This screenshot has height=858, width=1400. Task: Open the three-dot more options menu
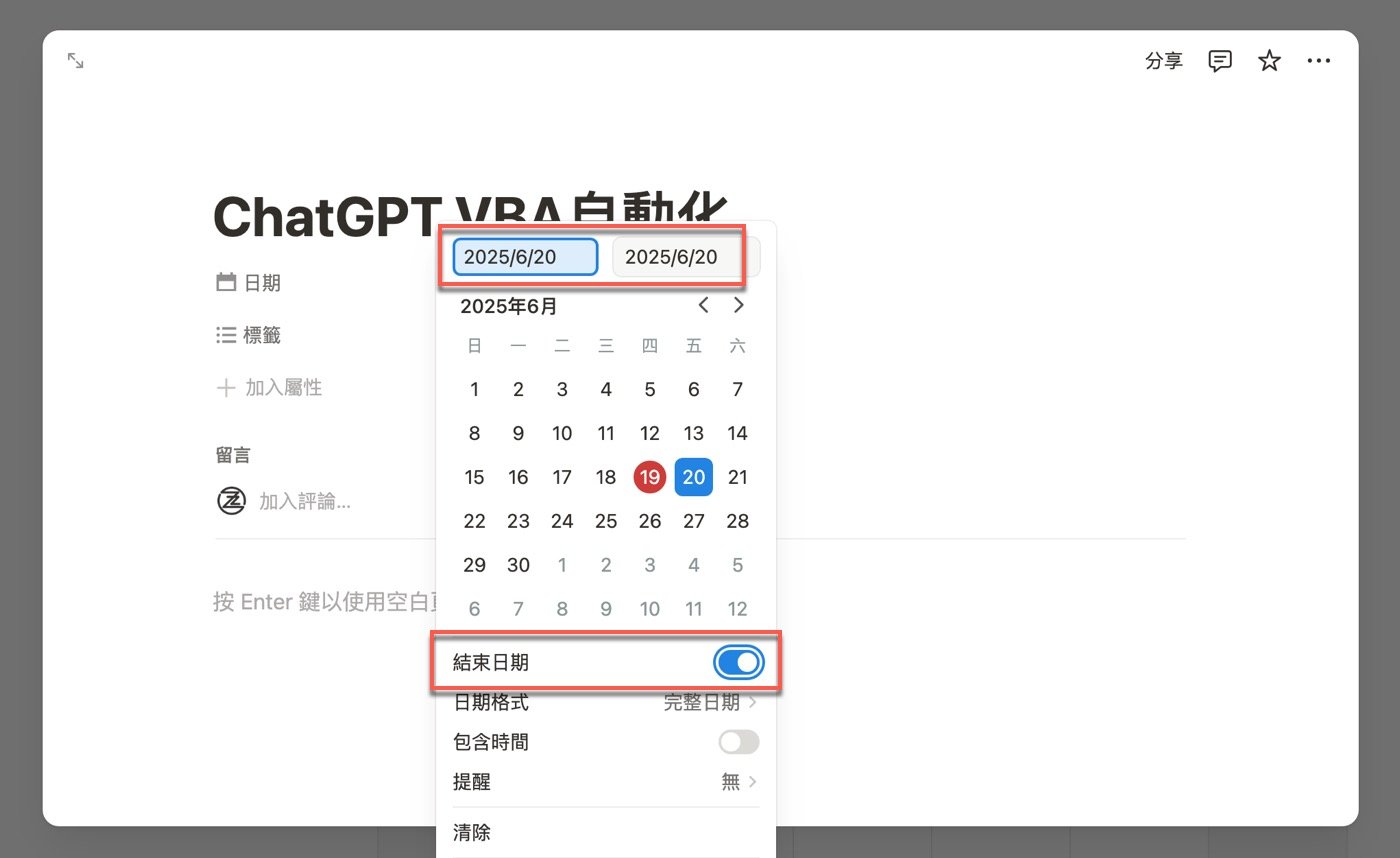[1319, 61]
